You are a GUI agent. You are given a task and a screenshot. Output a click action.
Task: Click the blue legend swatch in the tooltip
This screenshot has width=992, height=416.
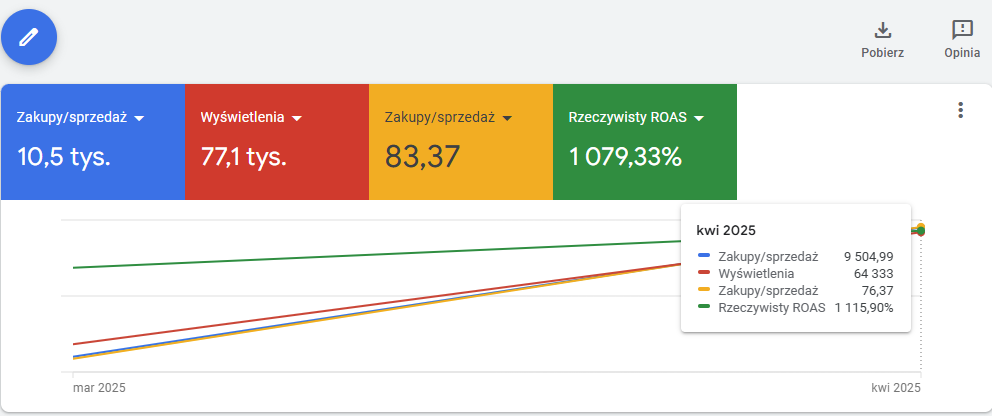(704, 255)
